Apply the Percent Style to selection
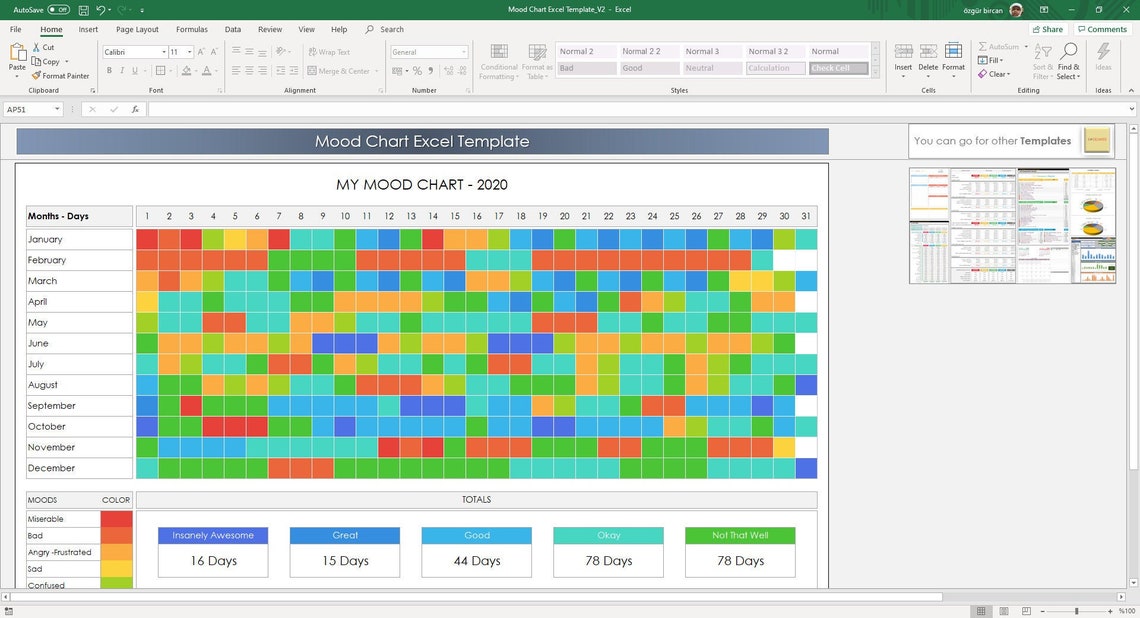 [x=416, y=71]
